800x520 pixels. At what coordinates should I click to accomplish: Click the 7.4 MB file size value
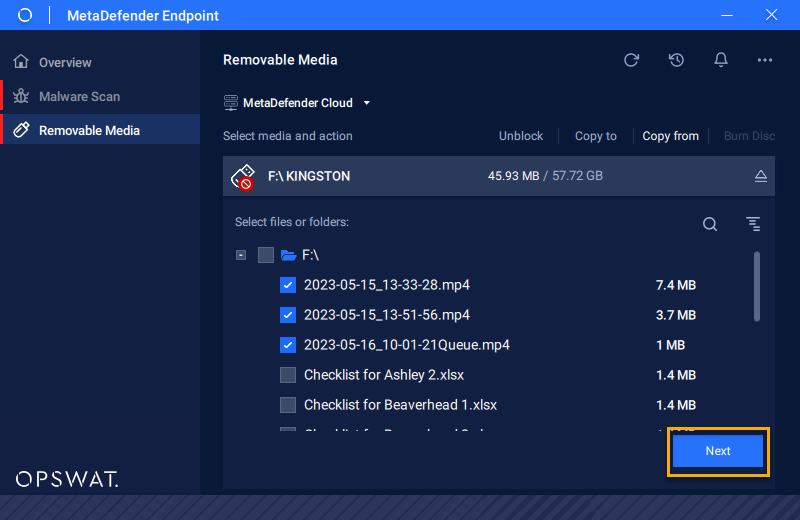click(x=676, y=285)
